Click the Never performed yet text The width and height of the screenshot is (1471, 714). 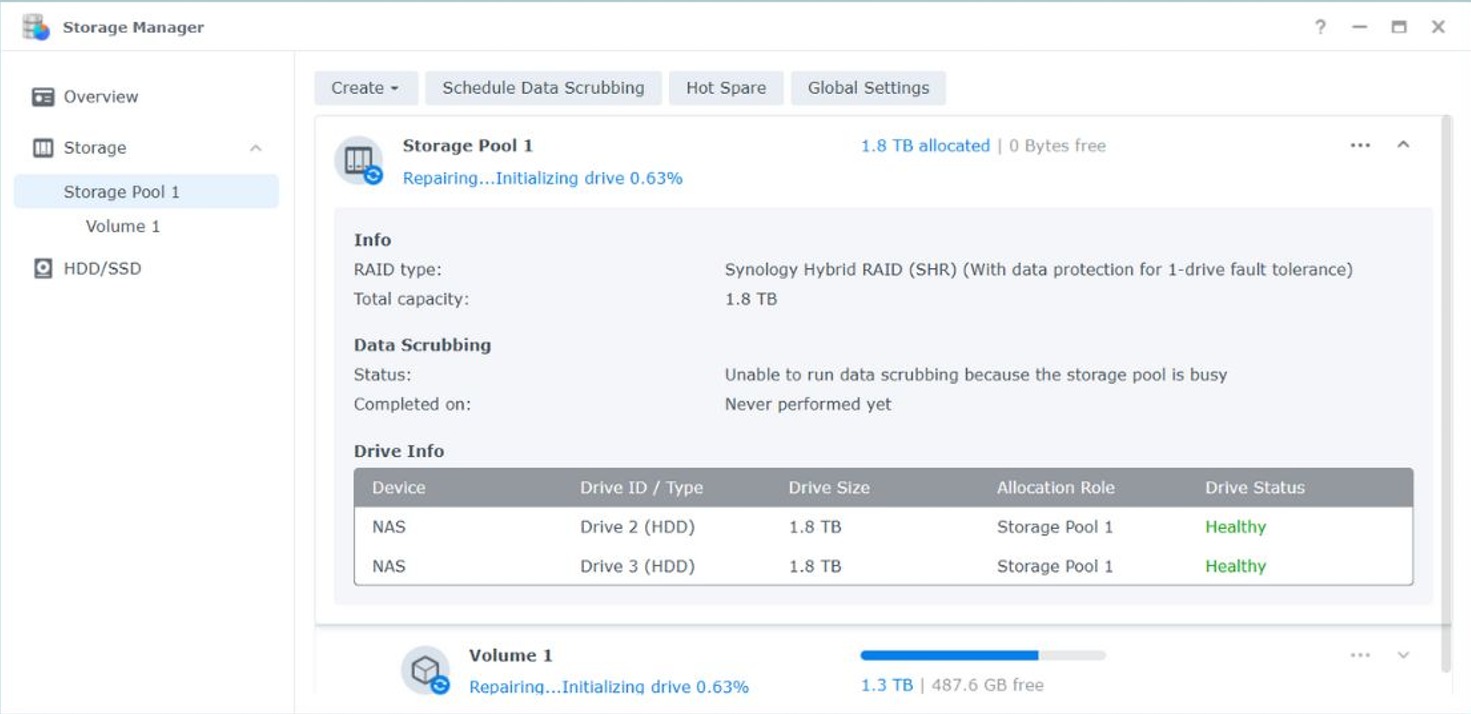808,405
